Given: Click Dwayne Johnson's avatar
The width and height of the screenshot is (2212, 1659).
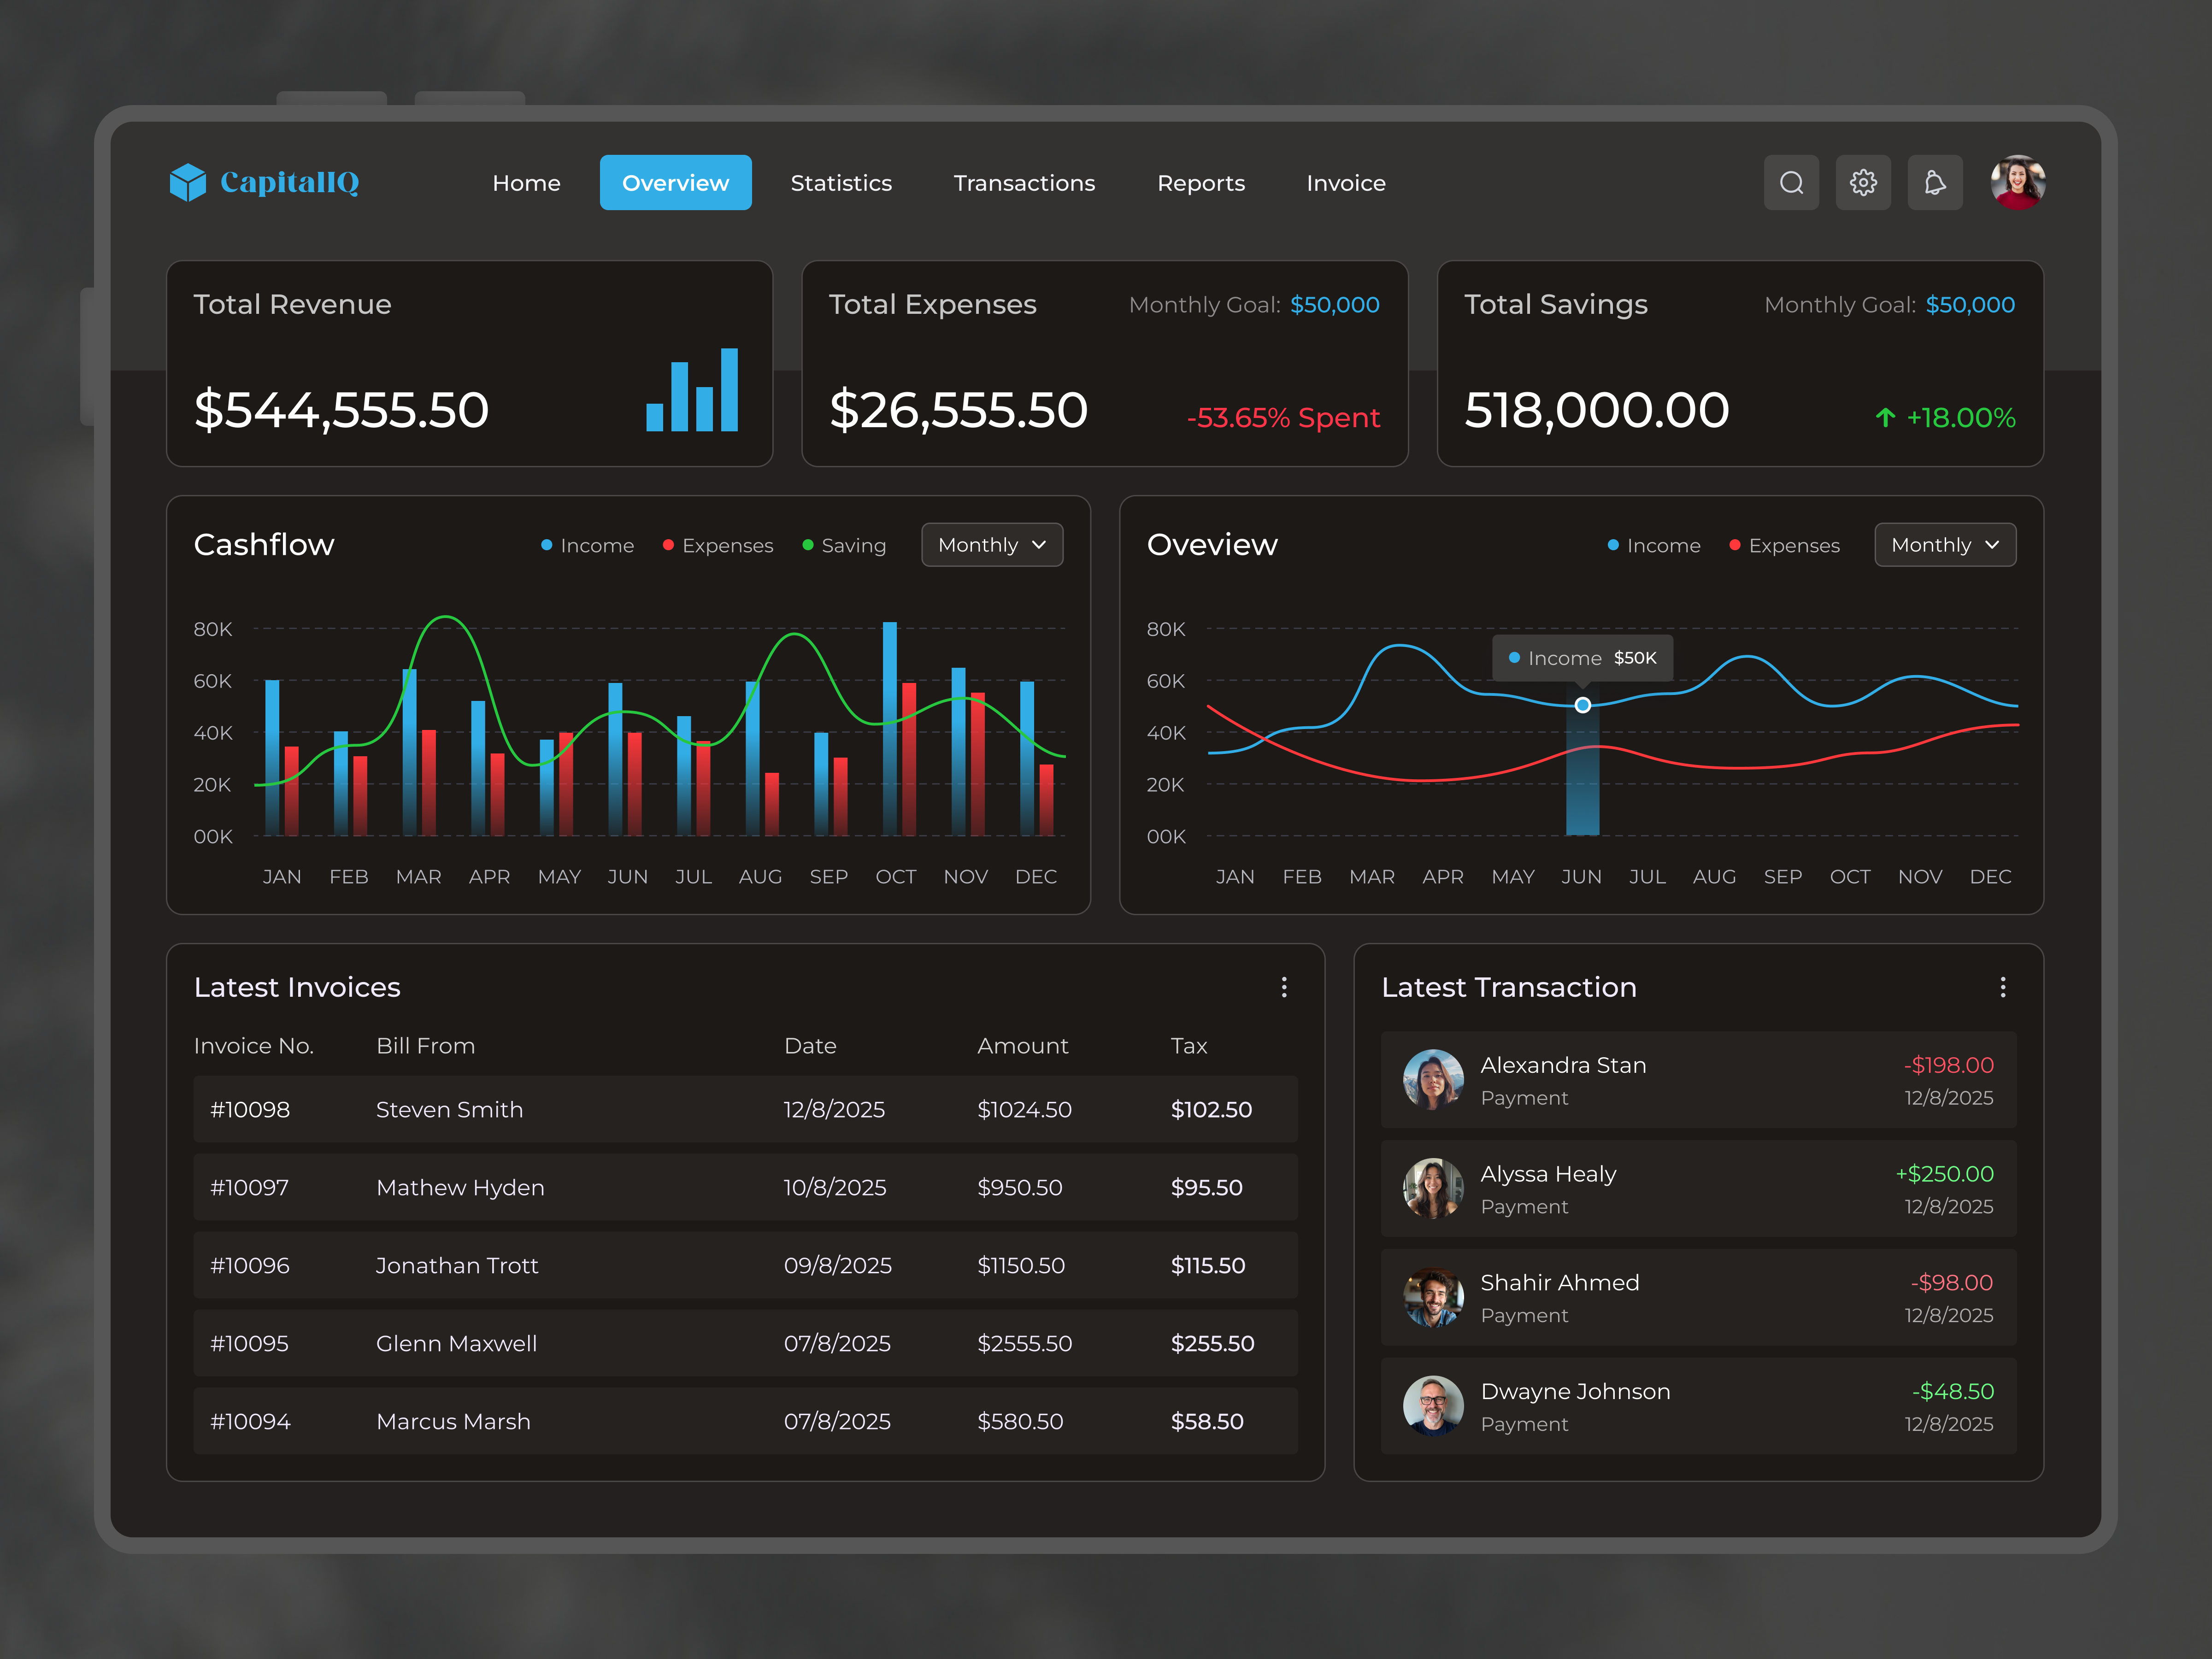Looking at the screenshot, I should click(1433, 1406).
